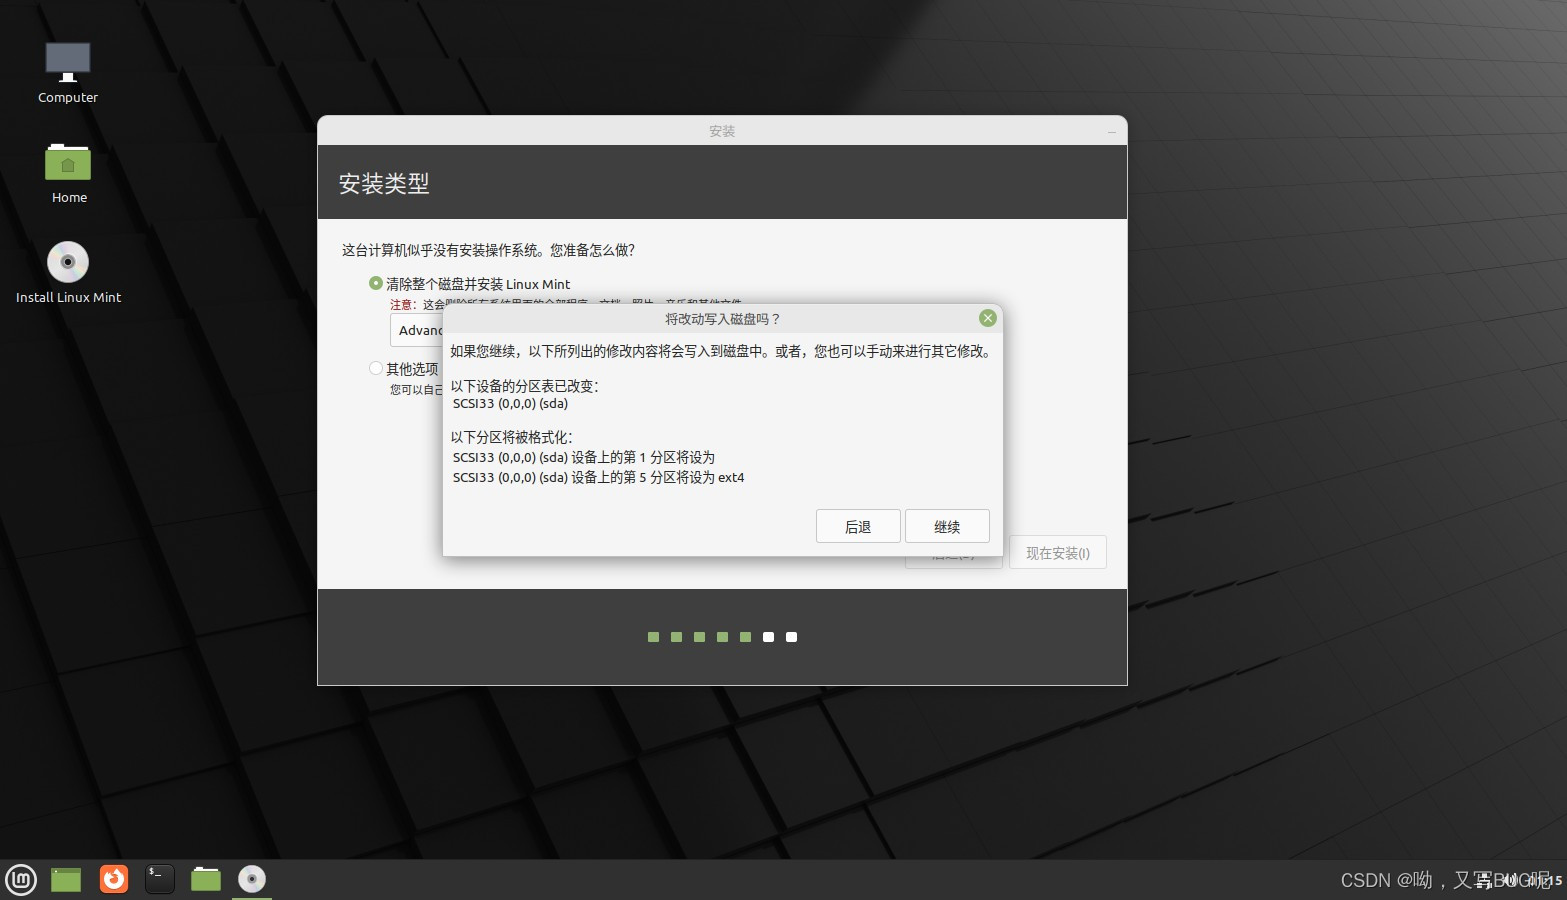
Task: Click the 以下分区将被格式化 label
Action: 511,437
